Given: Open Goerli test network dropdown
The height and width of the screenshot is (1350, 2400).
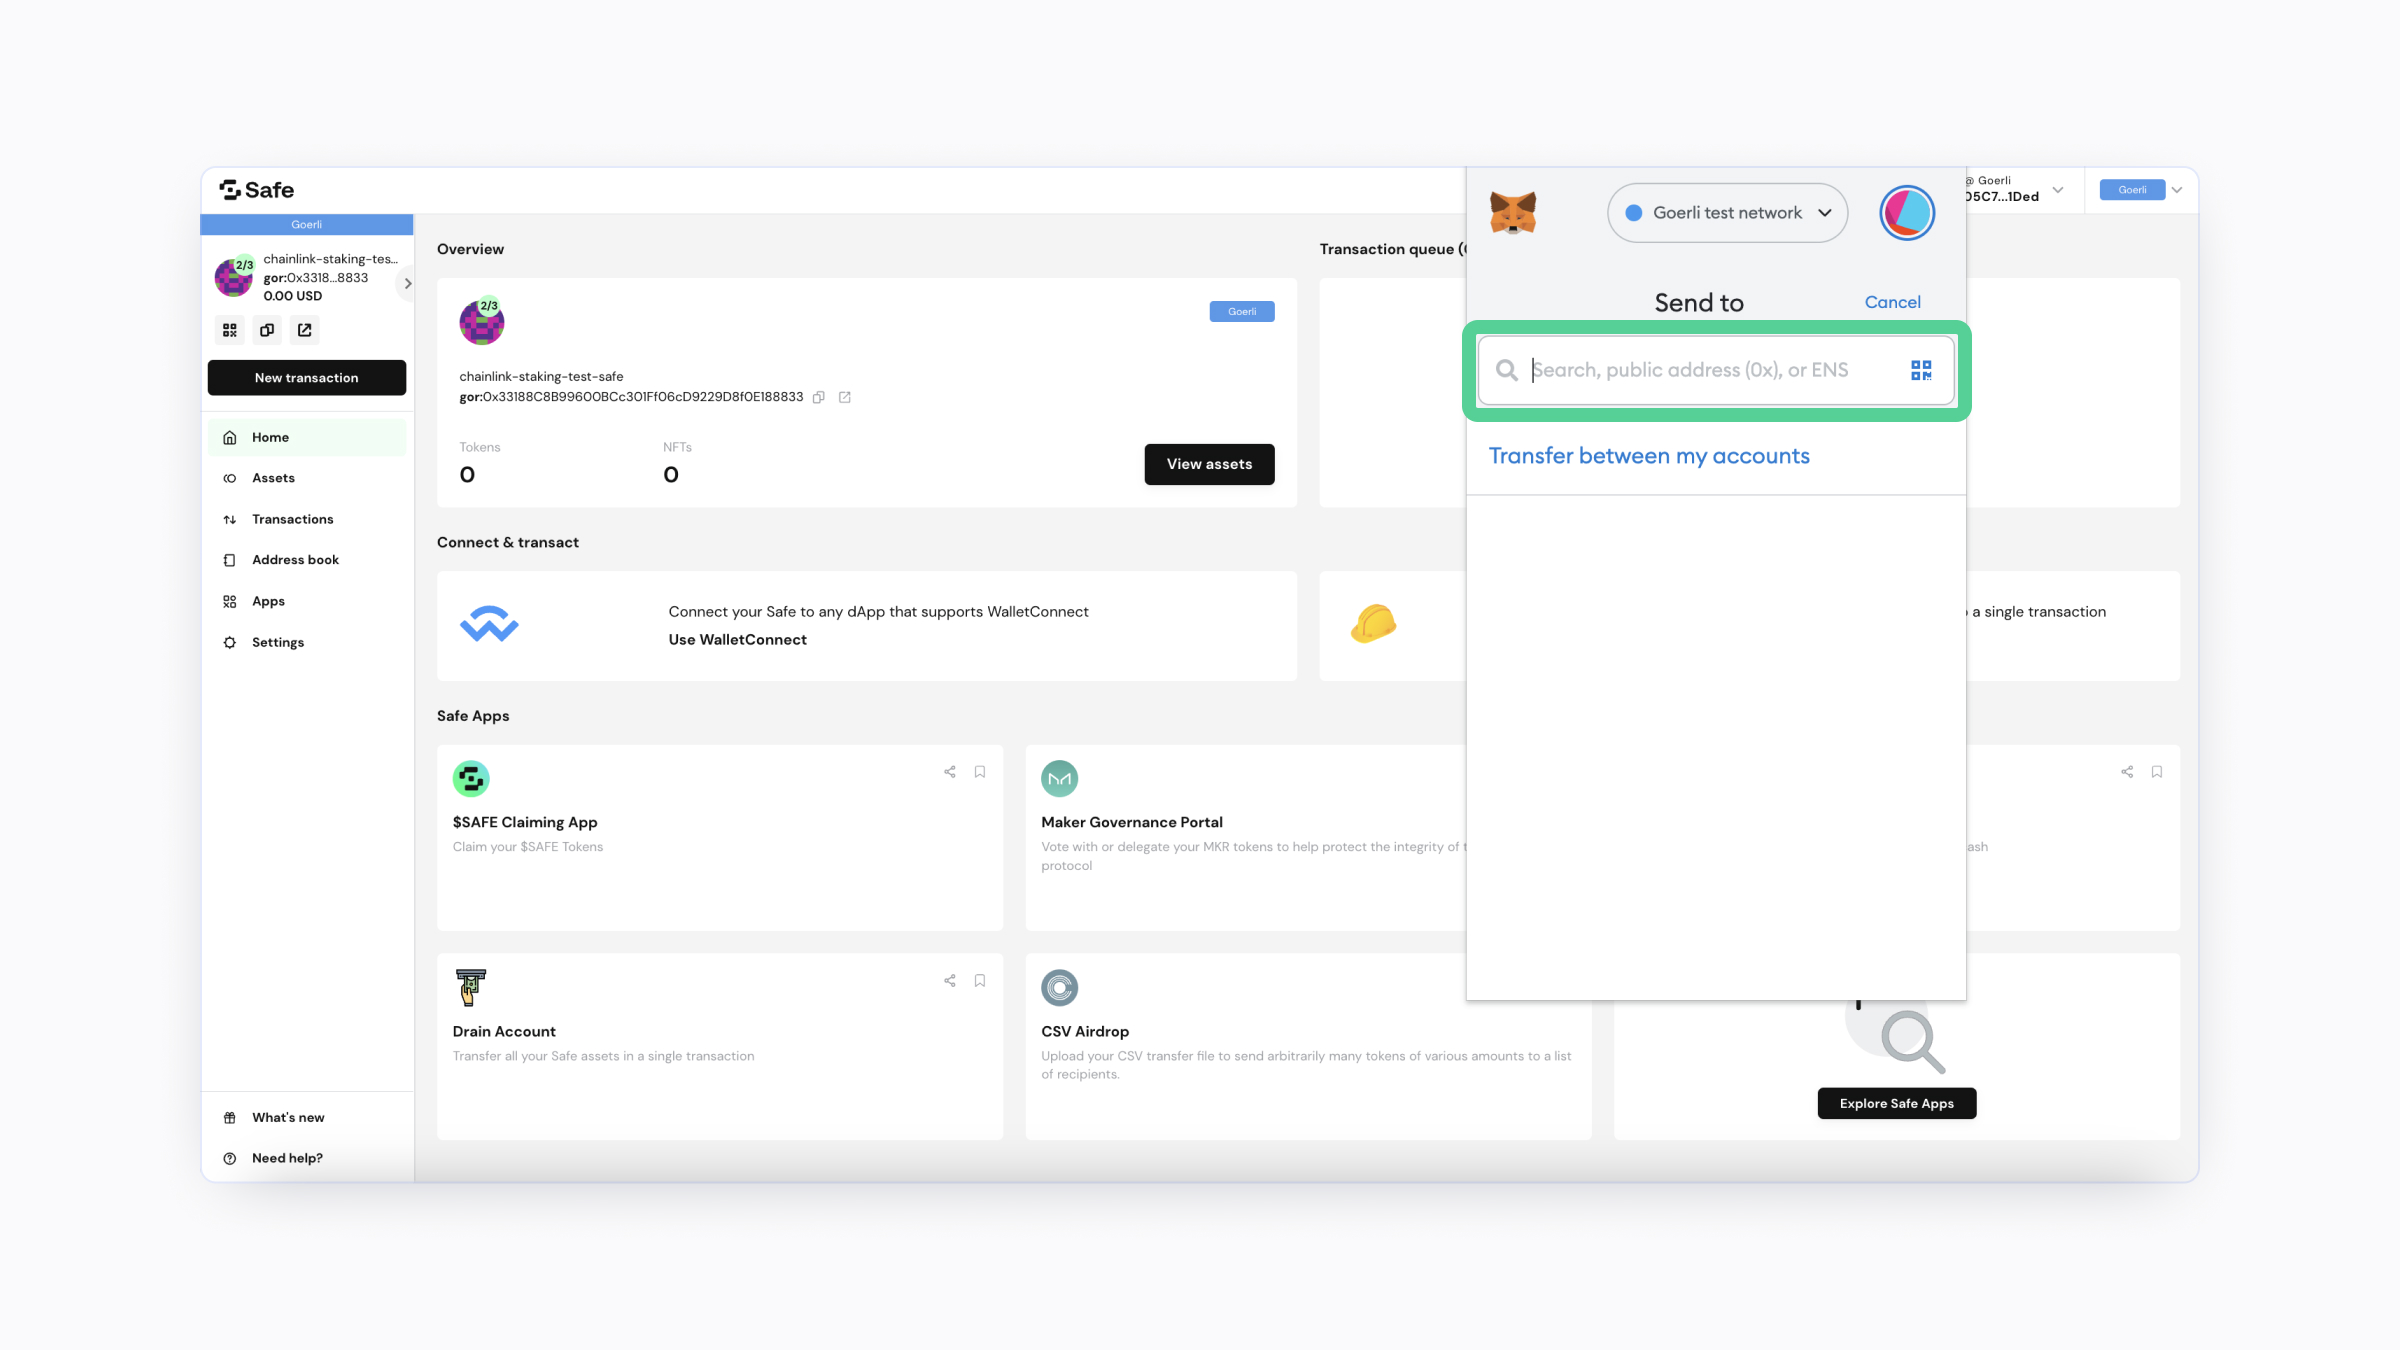Looking at the screenshot, I should 1727,213.
